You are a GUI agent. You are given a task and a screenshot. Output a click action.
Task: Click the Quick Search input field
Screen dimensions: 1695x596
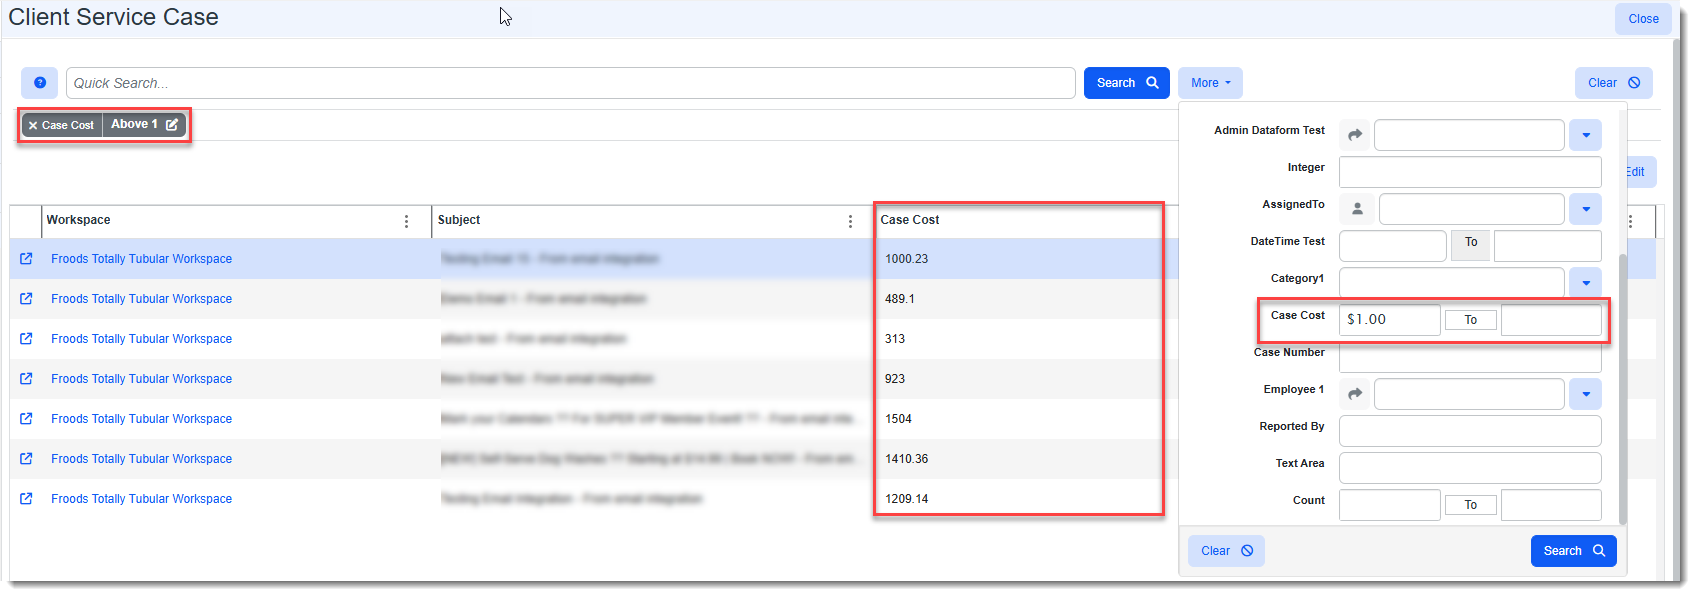[x=570, y=83]
